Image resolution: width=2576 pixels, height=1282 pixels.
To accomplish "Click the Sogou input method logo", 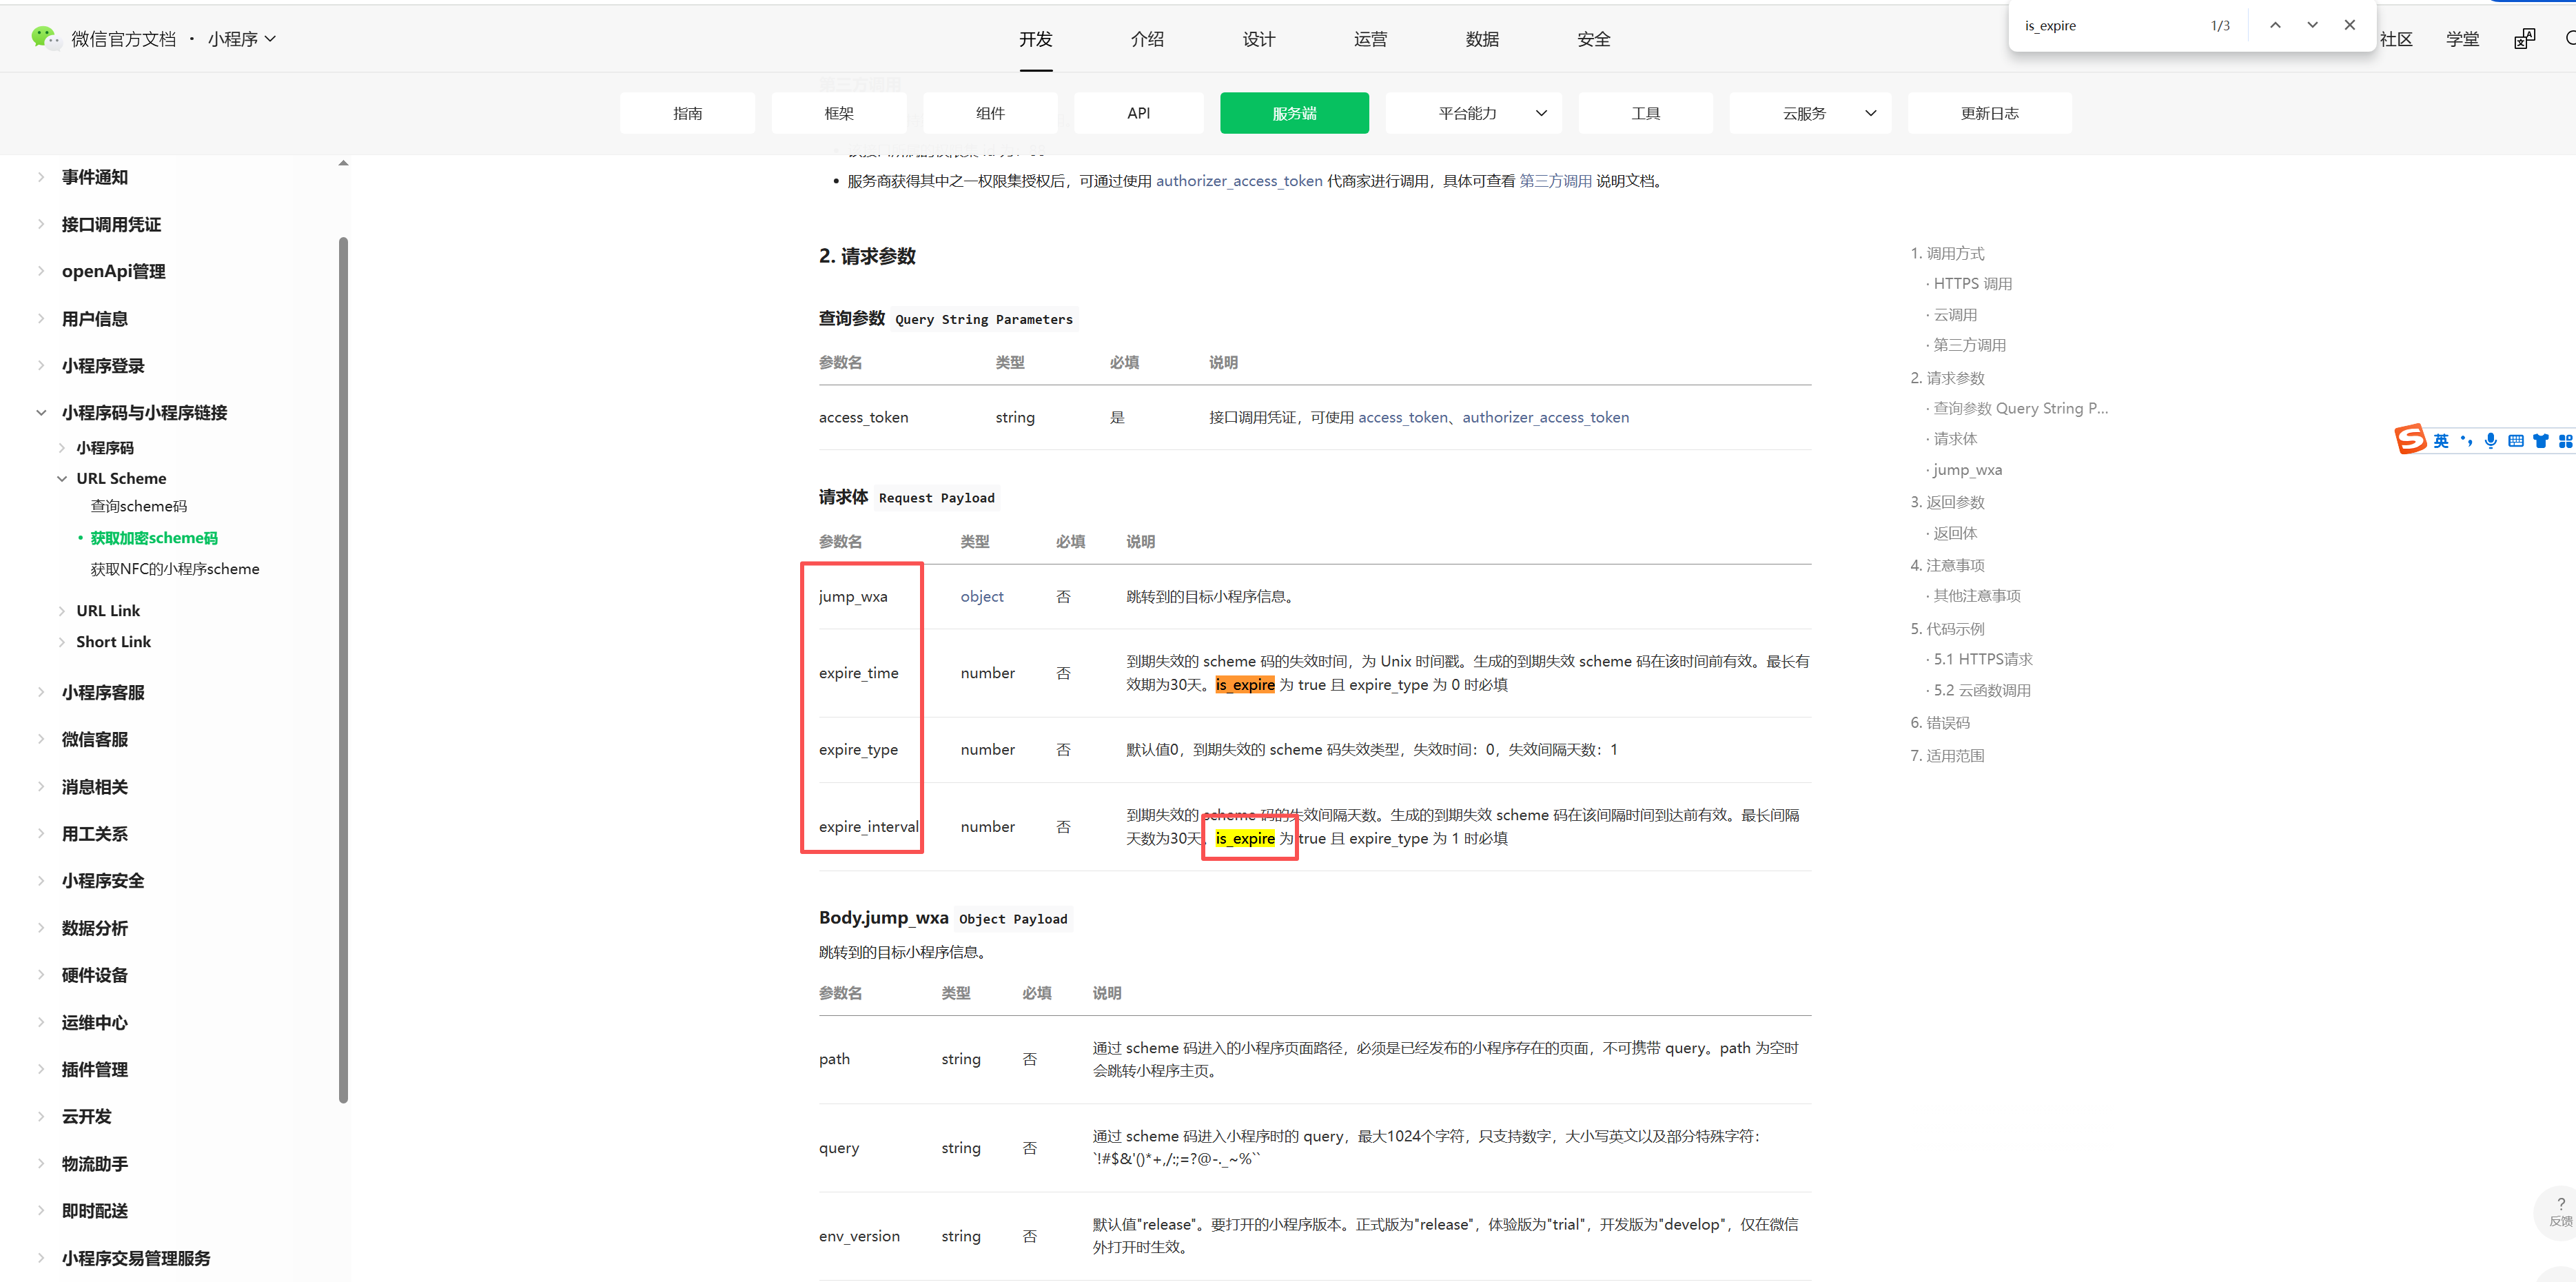I will (x=2411, y=440).
